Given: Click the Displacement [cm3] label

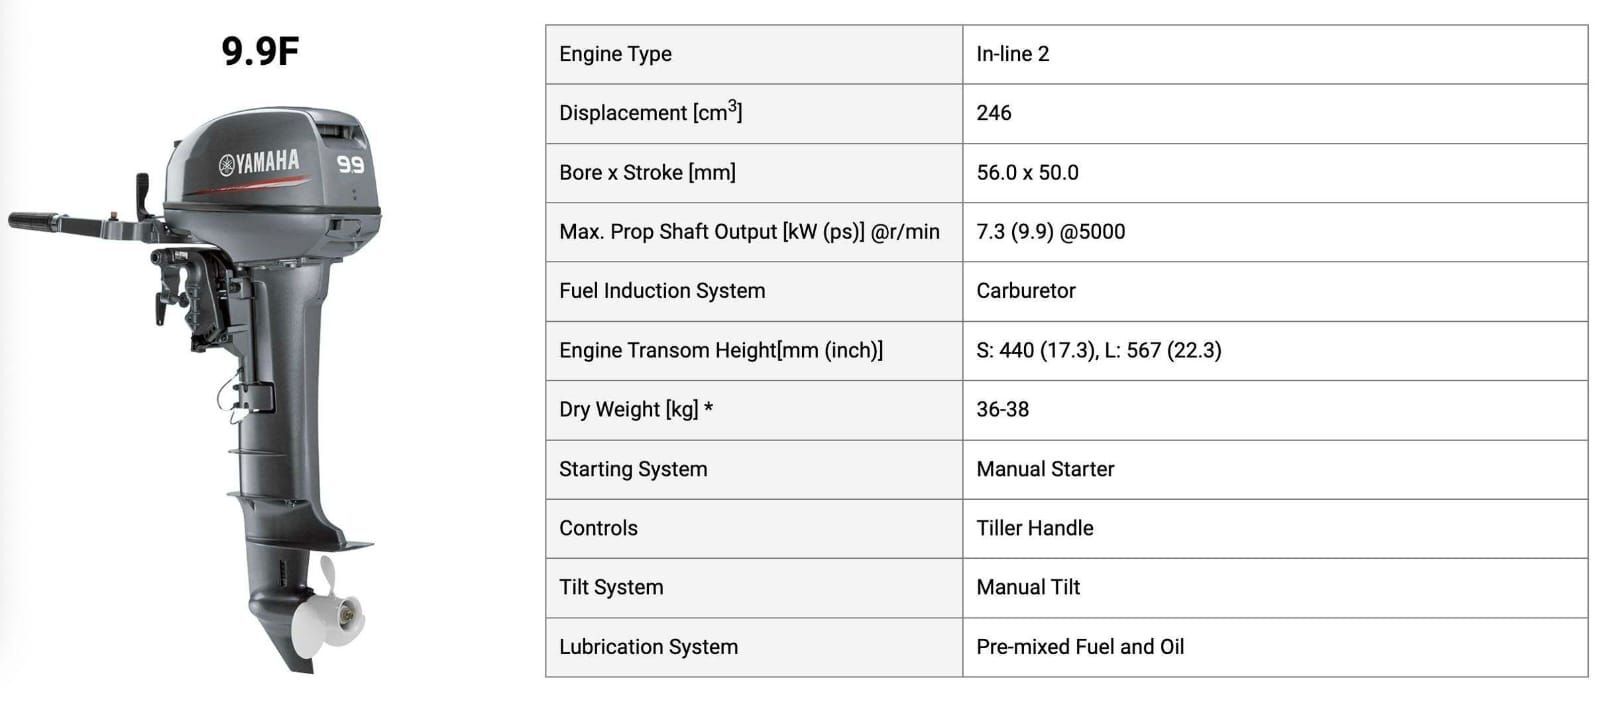Looking at the screenshot, I should (x=650, y=111).
